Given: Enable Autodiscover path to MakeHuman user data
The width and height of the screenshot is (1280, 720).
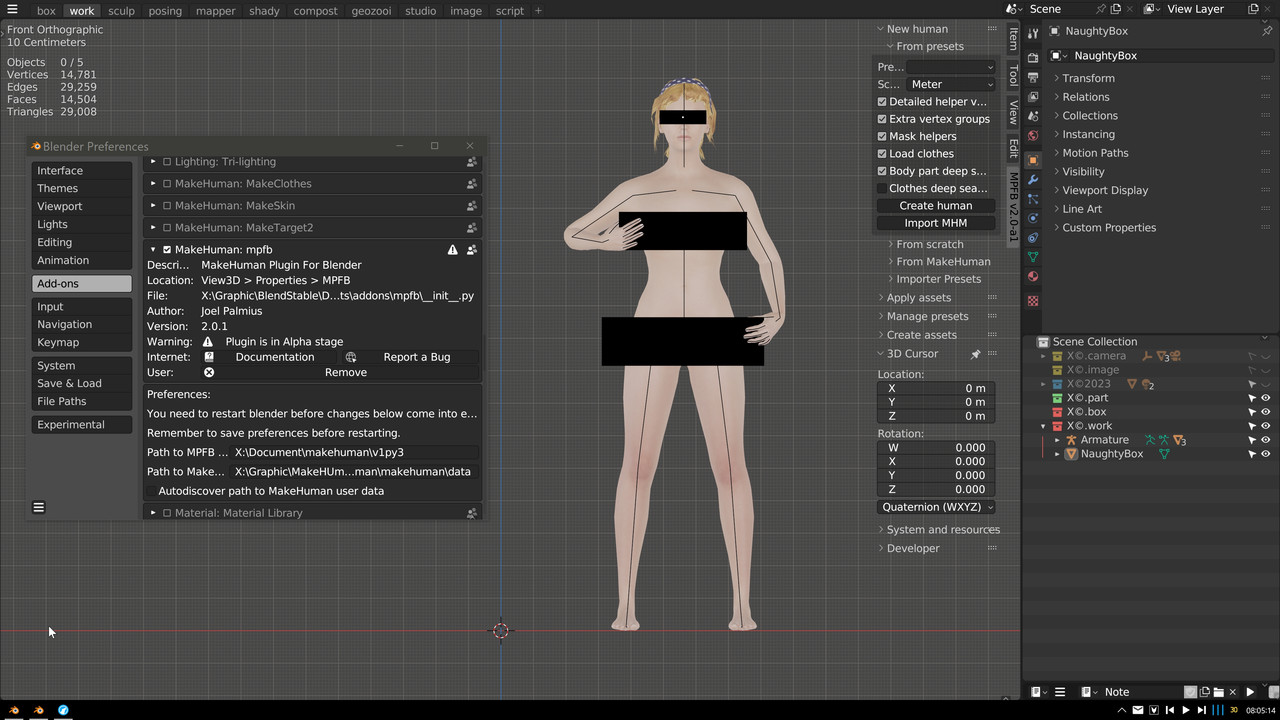Looking at the screenshot, I should 151,491.
